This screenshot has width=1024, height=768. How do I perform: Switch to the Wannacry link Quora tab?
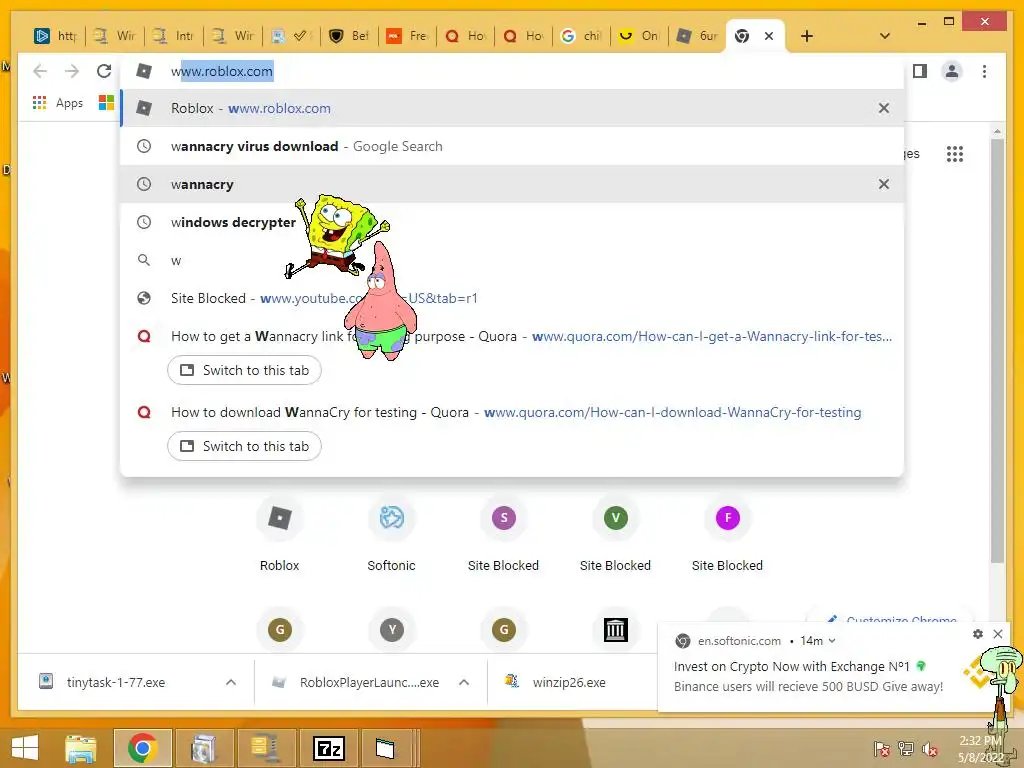(x=244, y=370)
